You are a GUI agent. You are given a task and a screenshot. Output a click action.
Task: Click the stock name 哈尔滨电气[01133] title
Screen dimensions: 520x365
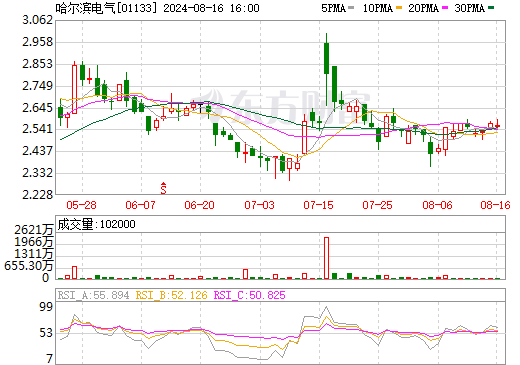coord(106,8)
